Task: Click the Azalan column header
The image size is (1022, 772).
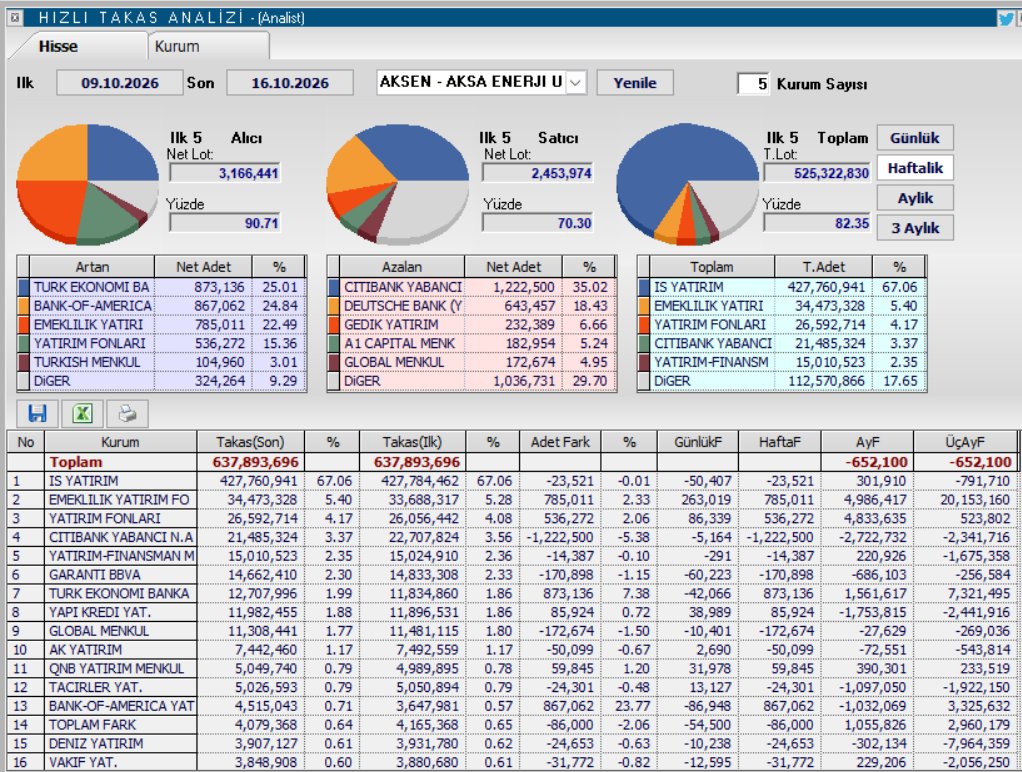Action: pos(402,267)
